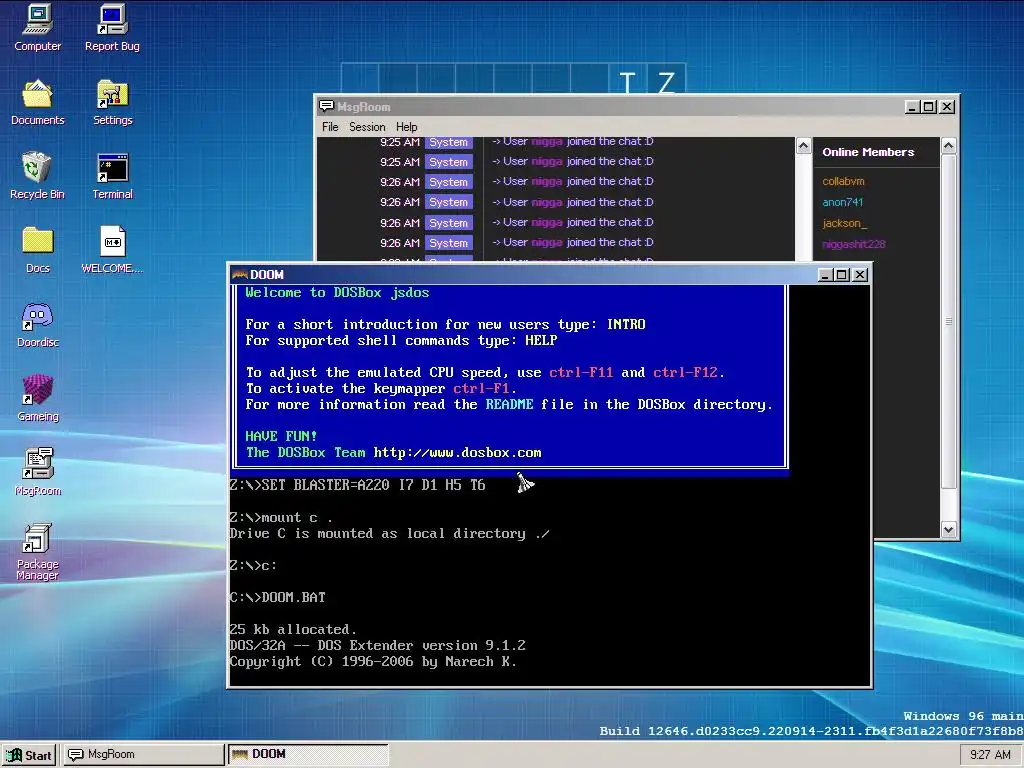Click the MsgRoom window title bar icon
This screenshot has width=1024, height=768.
tap(326, 106)
